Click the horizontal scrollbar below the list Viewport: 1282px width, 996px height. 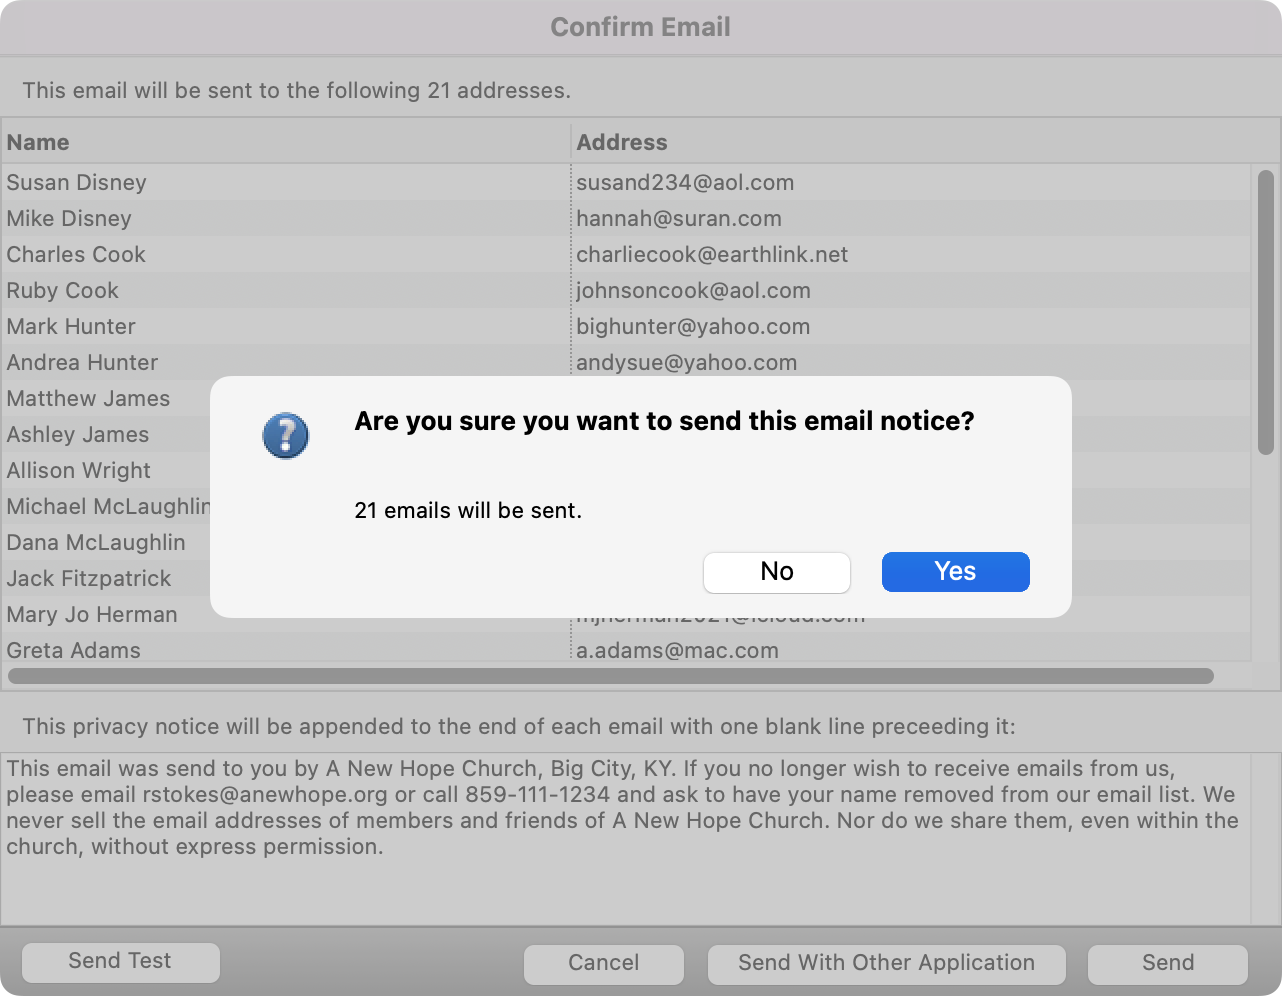610,676
